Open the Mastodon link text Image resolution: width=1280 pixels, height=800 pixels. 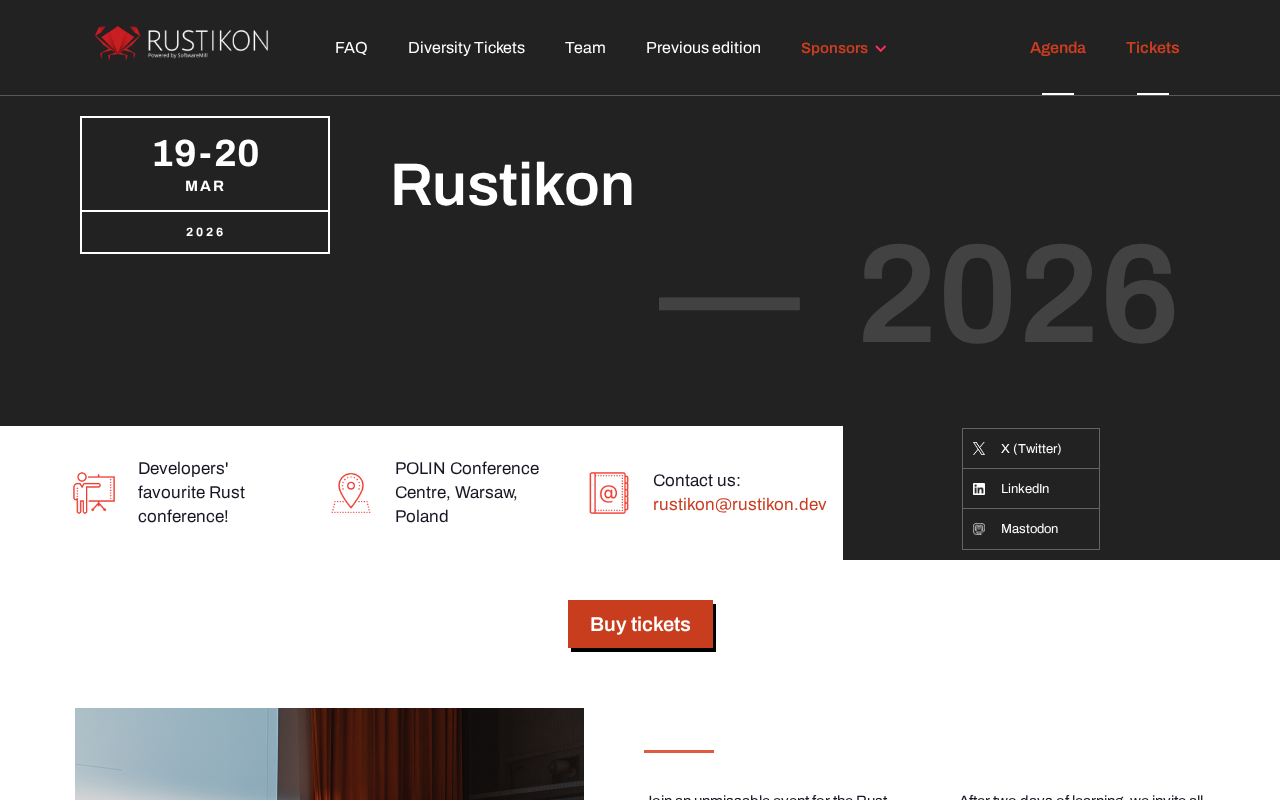click(x=1029, y=529)
